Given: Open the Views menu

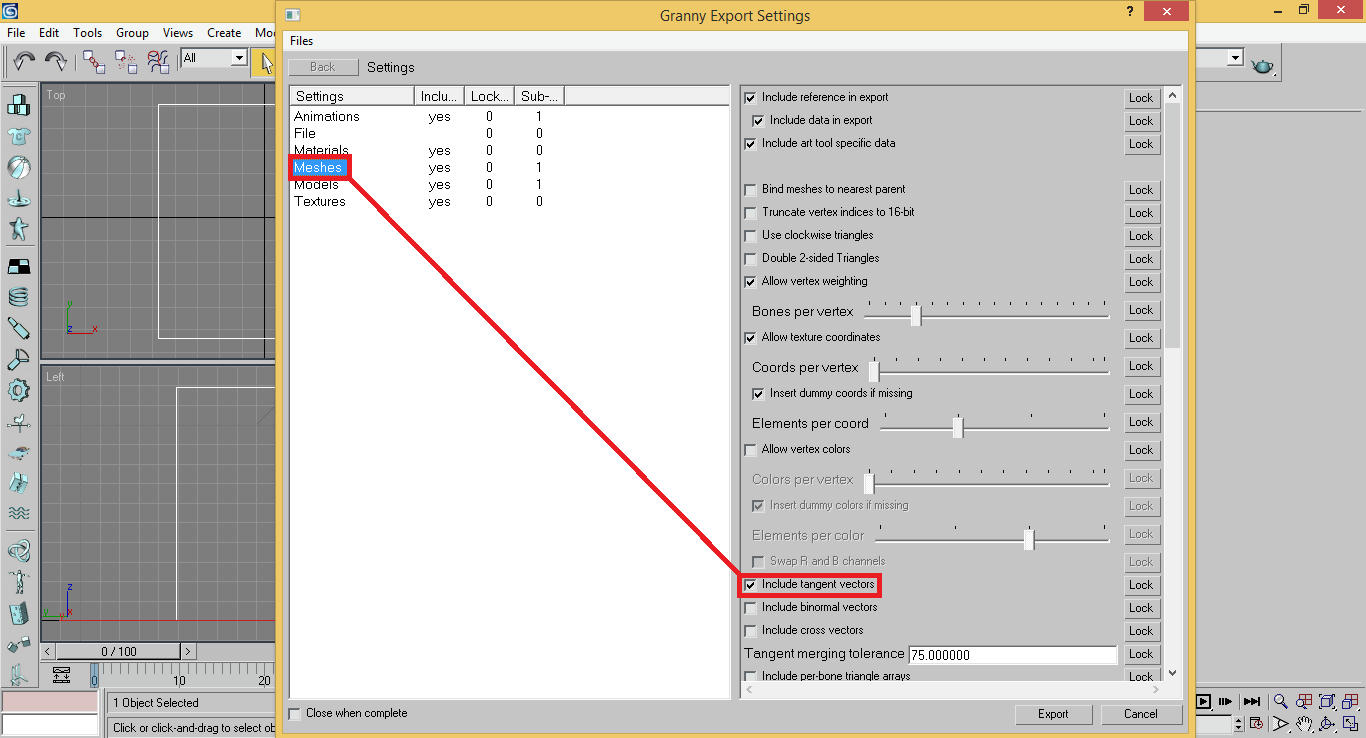Looking at the screenshot, I should 178,33.
